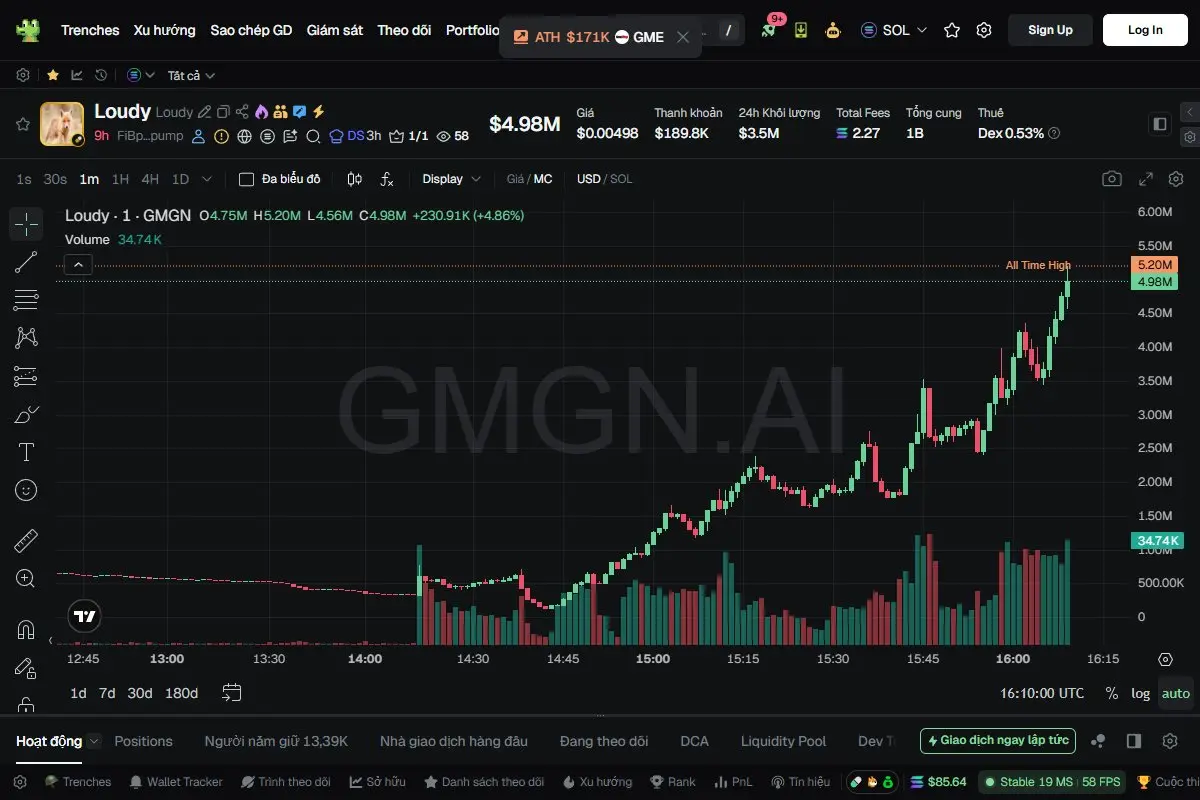Open the Display dropdown

pyautogui.click(x=452, y=179)
